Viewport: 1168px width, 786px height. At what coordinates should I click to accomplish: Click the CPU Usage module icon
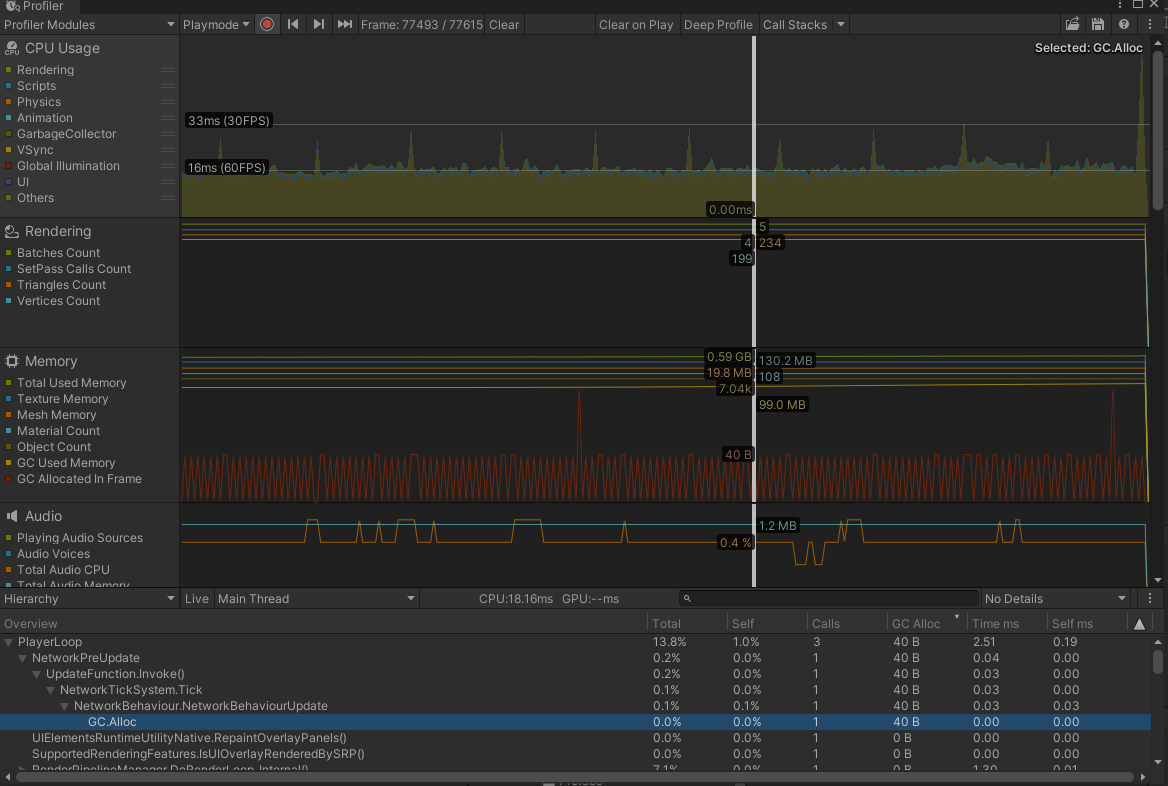(11, 48)
